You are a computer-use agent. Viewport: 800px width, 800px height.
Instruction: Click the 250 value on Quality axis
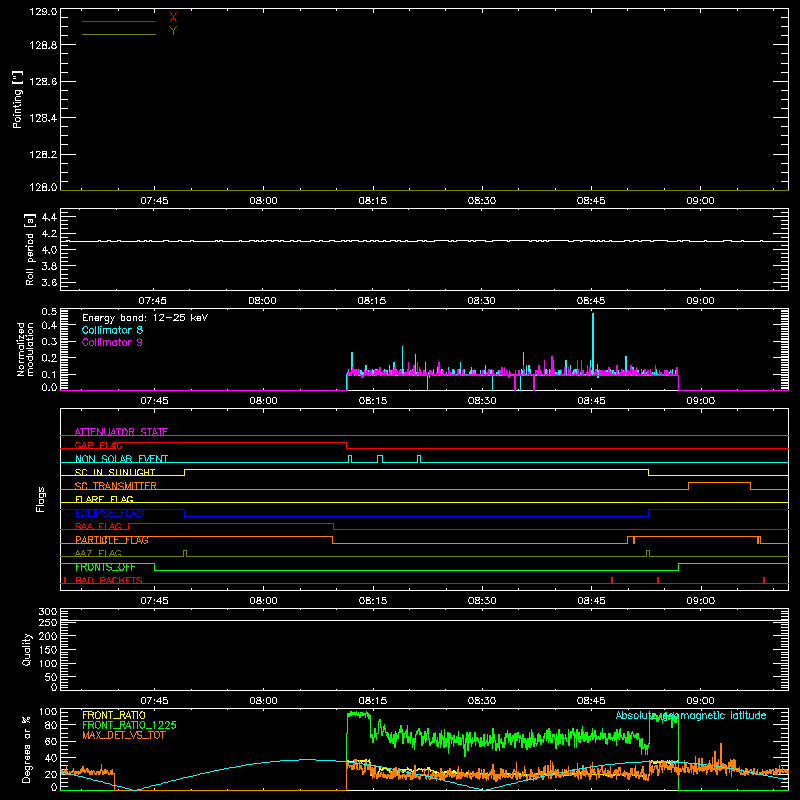tap(48, 622)
